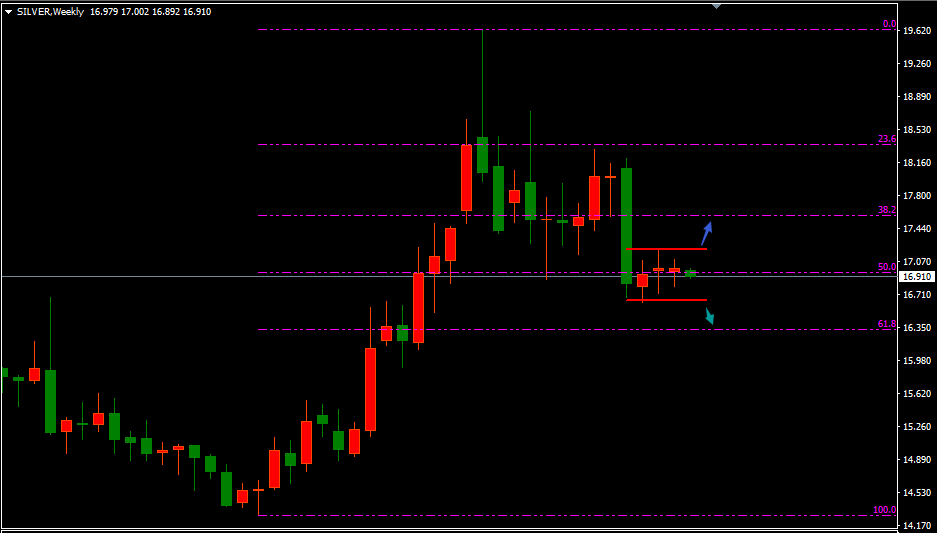Click the Fibonacci 100.0 level label
The width and height of the screenshot is (937, 533).
click(884, 510)
